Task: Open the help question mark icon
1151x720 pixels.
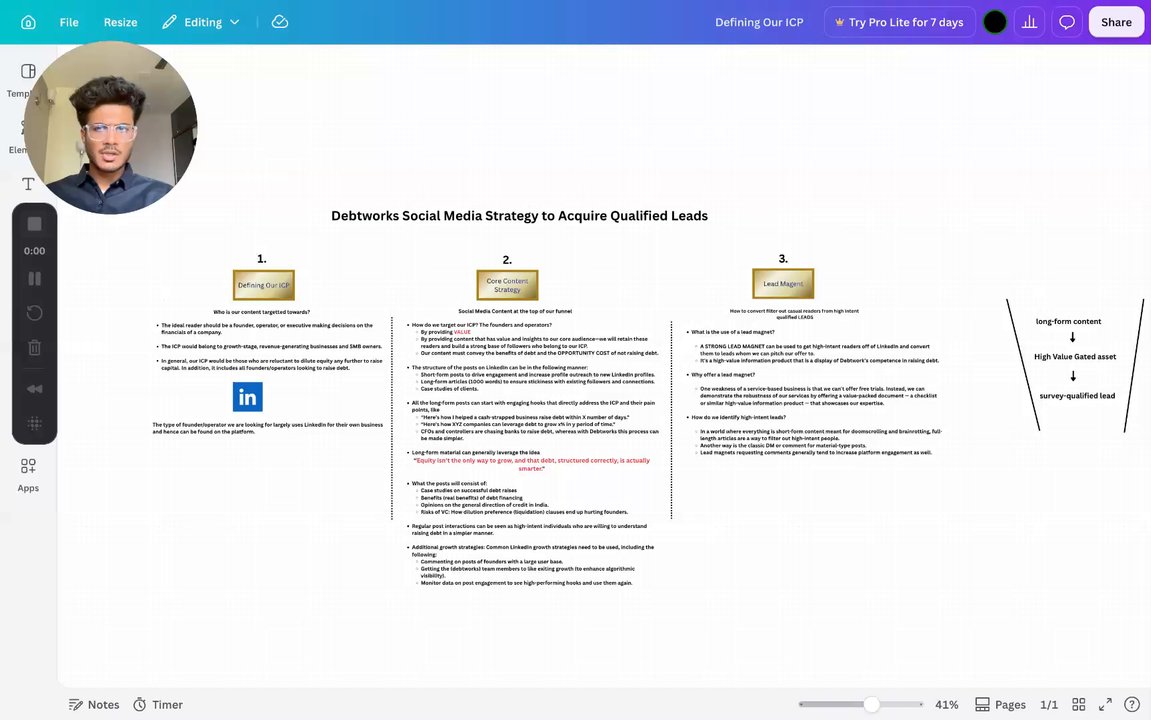Action: (x=1132, y=705)
